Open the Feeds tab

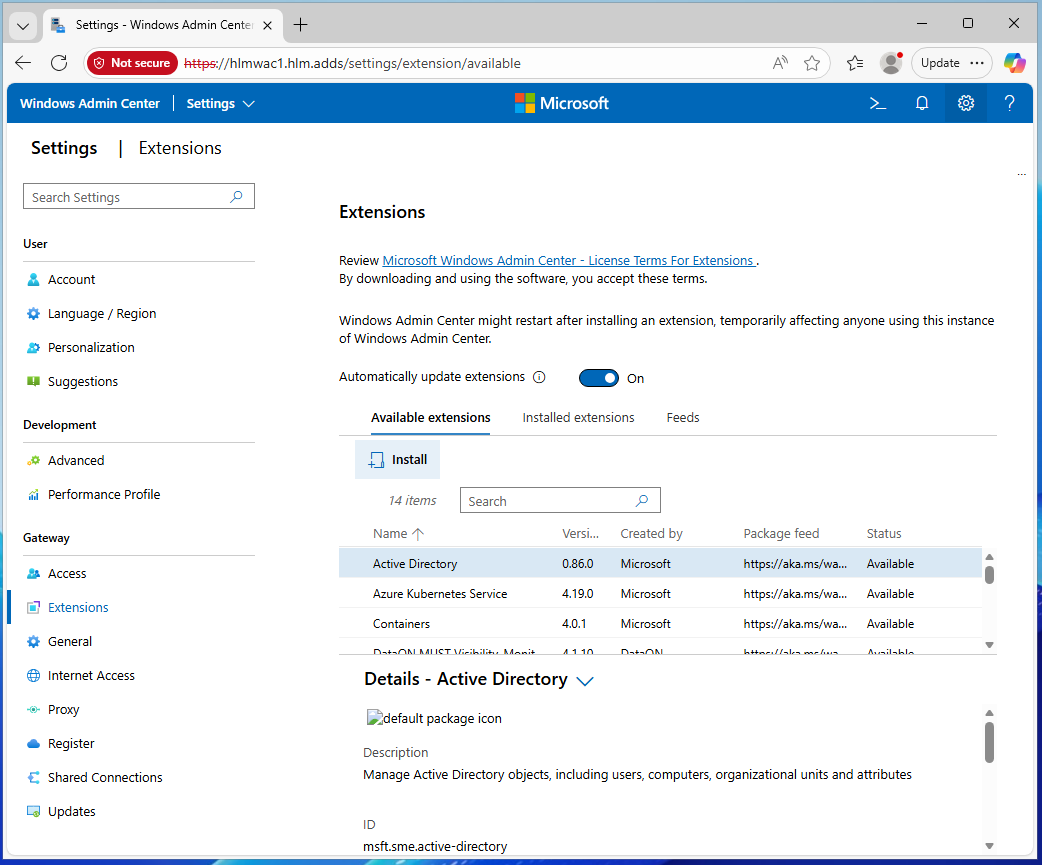point(683,418)
